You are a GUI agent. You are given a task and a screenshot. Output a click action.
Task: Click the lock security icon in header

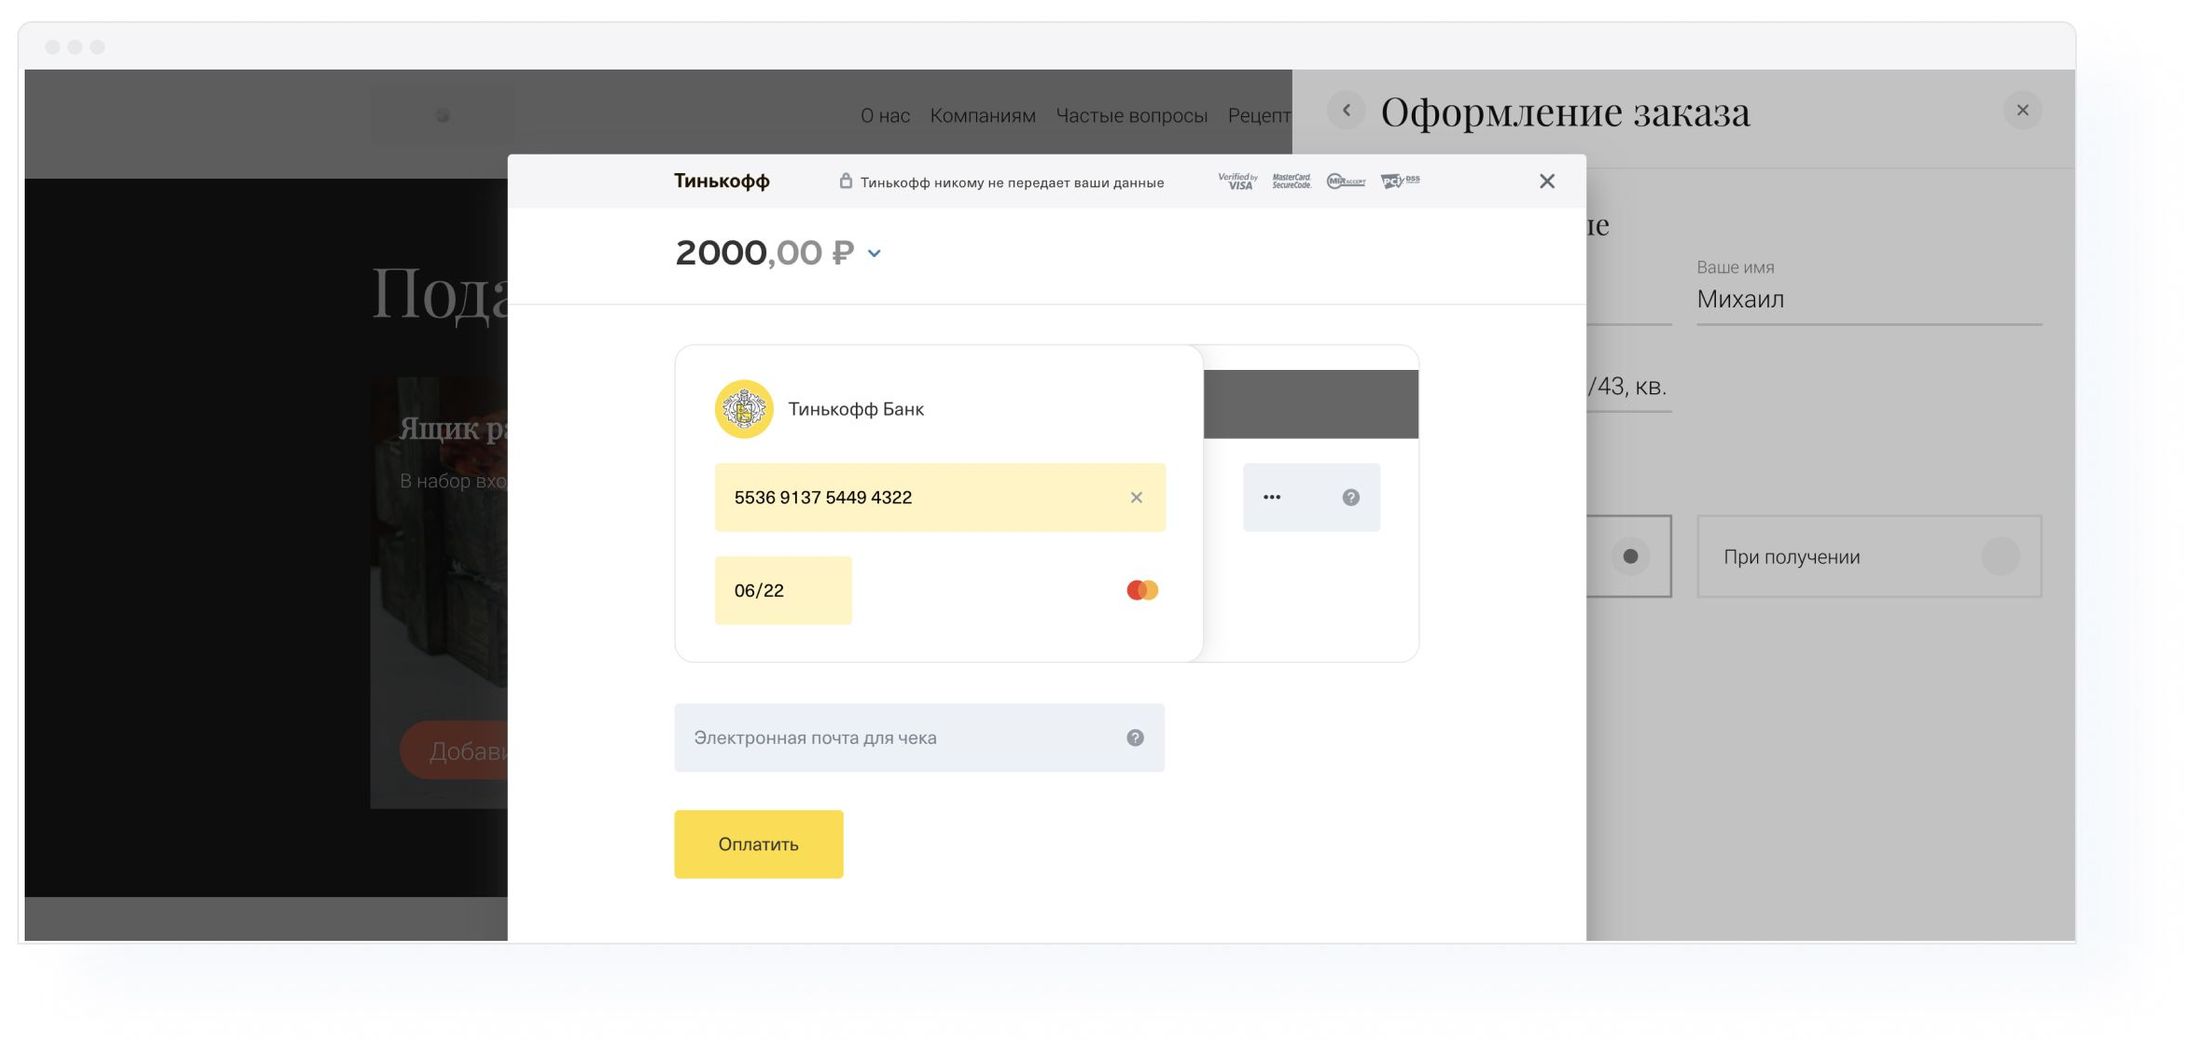(845, 181)
